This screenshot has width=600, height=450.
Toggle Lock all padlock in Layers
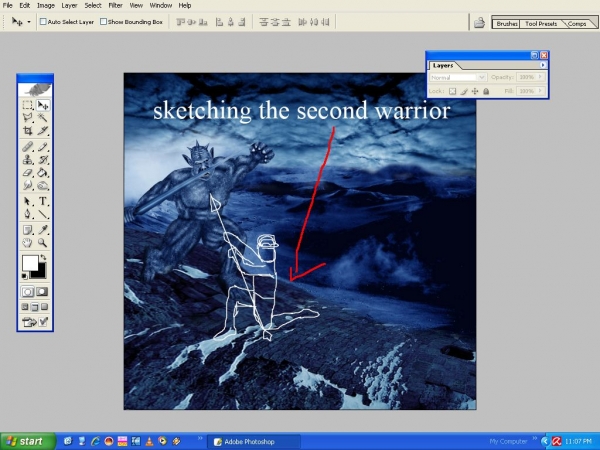[x=486, y=91]
